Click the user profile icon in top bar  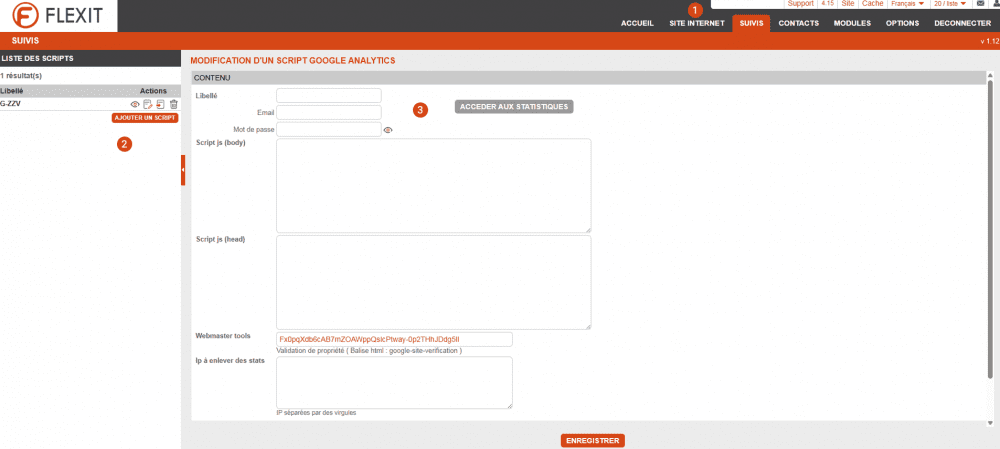(x=994, y=4)
